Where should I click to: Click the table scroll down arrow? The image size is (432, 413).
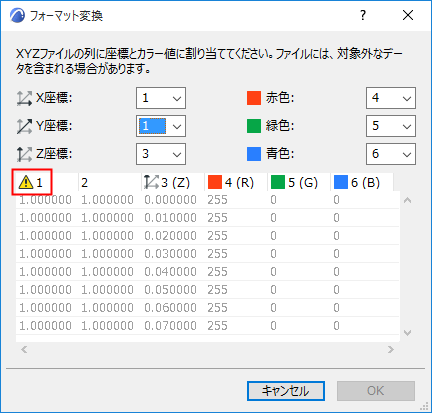tap(407, 333)
